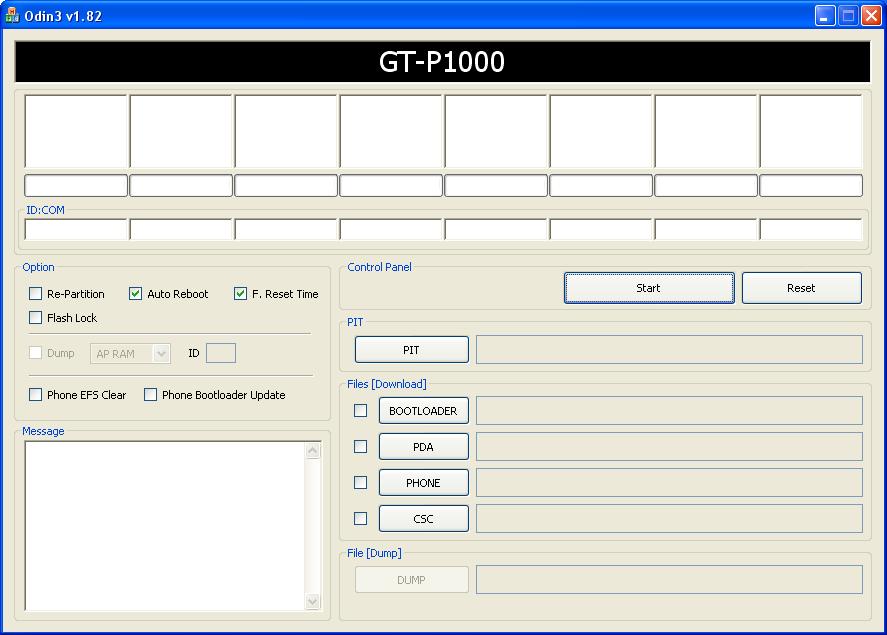The width and height of the screenshot is (887, 635).
Task: Click the Start button
Action: 649,288
